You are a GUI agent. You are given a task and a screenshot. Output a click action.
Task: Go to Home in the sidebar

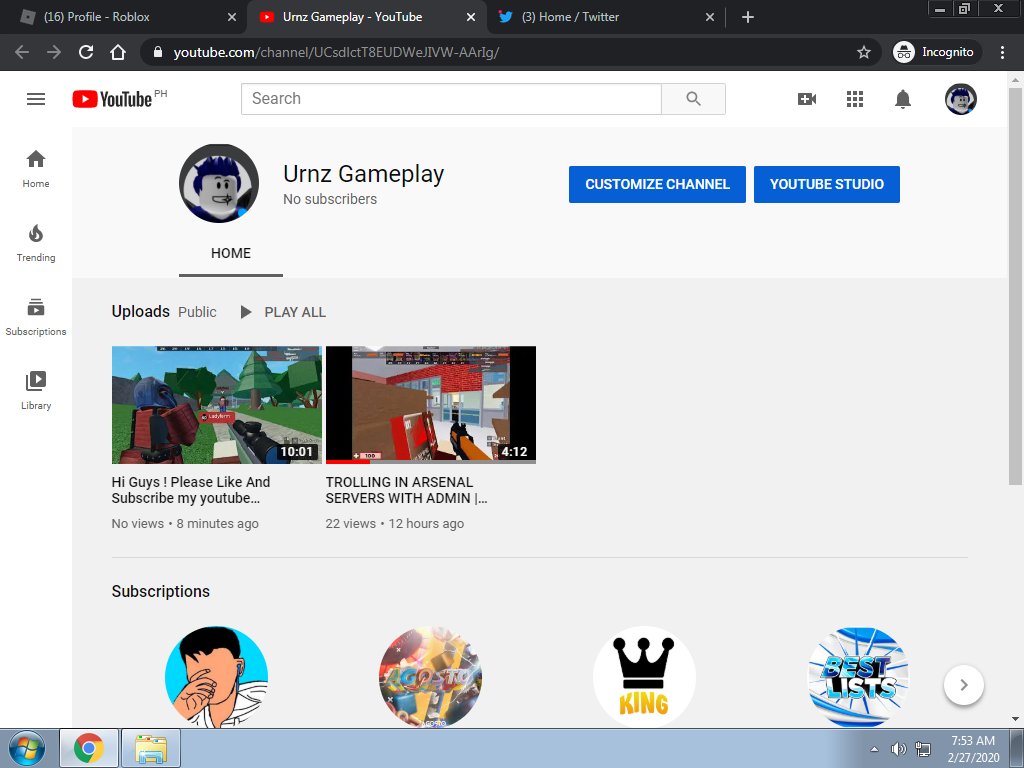point(36,169)
